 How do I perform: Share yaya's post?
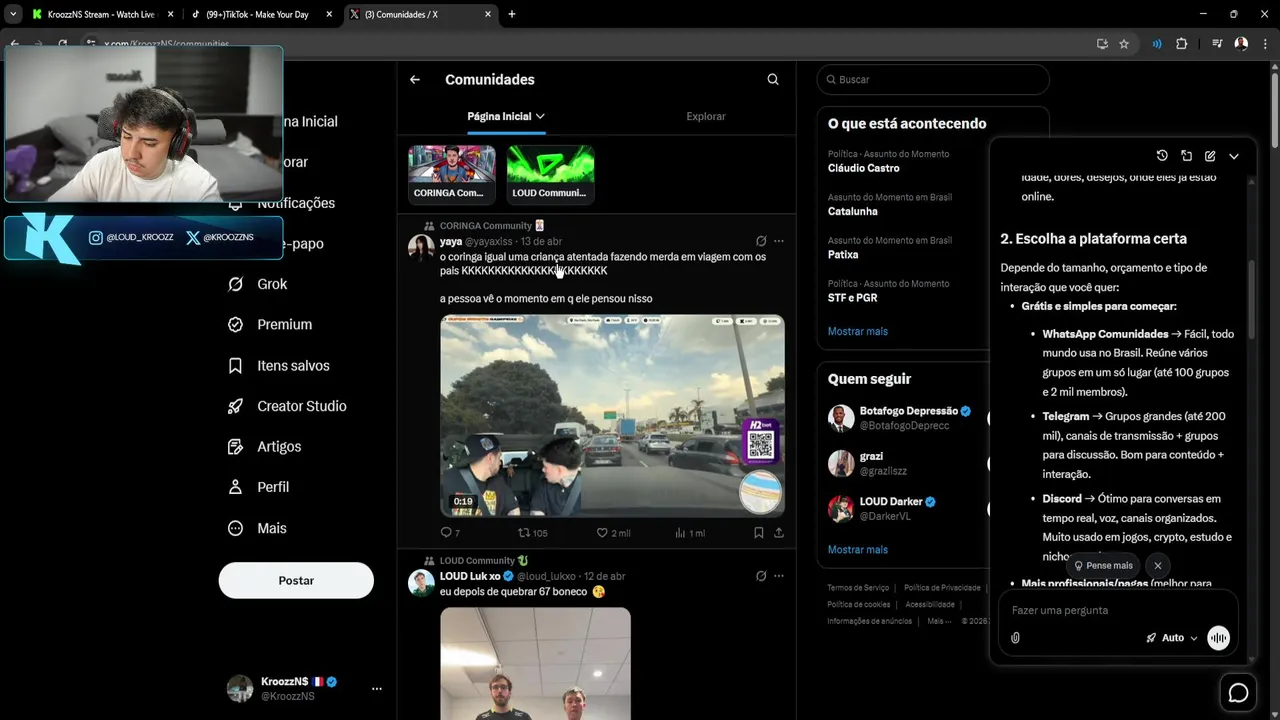pos(779,533)
